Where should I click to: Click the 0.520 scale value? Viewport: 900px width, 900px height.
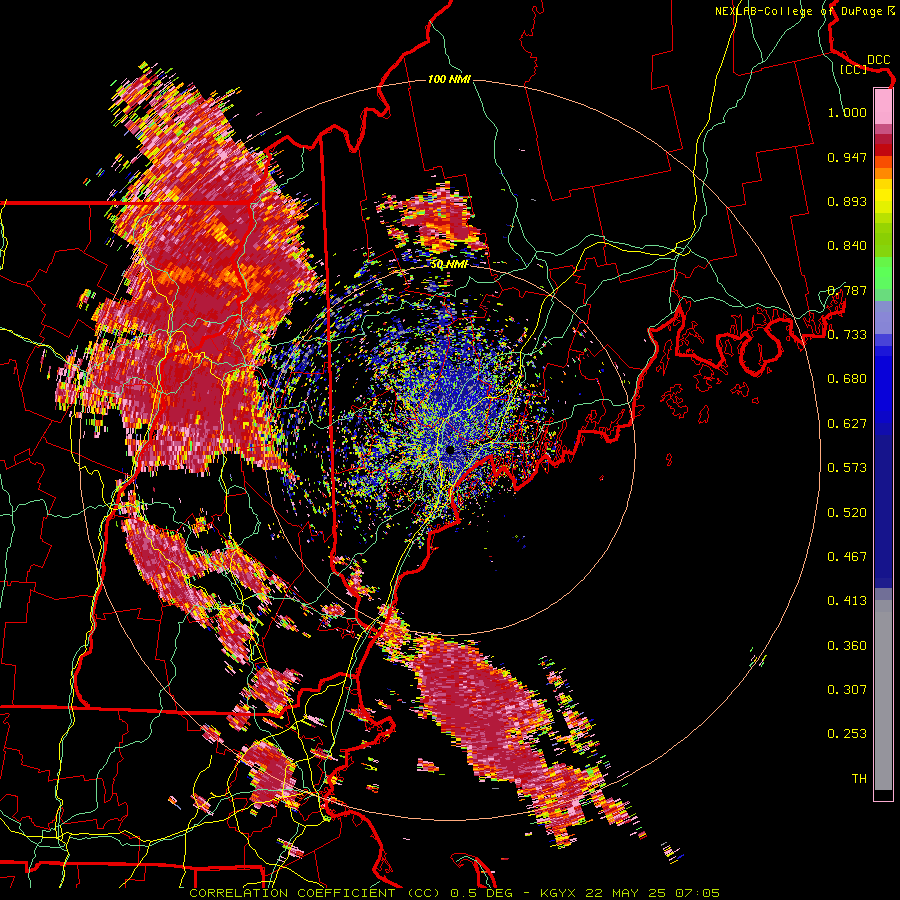847,513
